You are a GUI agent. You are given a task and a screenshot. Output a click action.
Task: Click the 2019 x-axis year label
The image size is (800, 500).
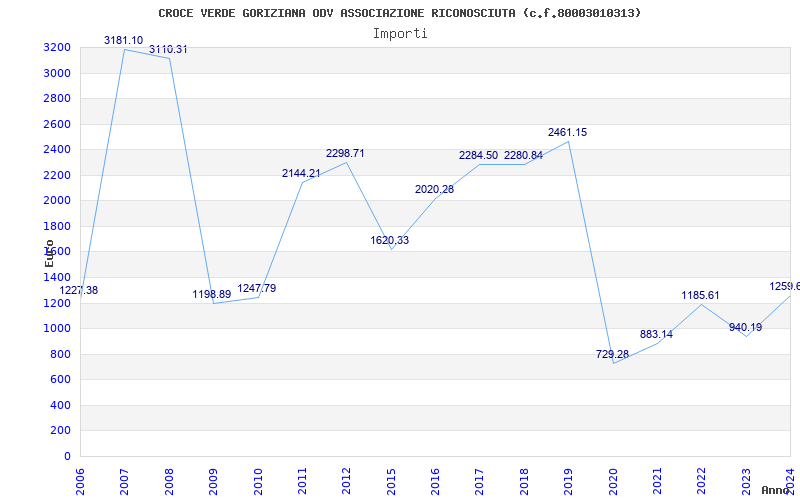(568, 481)
